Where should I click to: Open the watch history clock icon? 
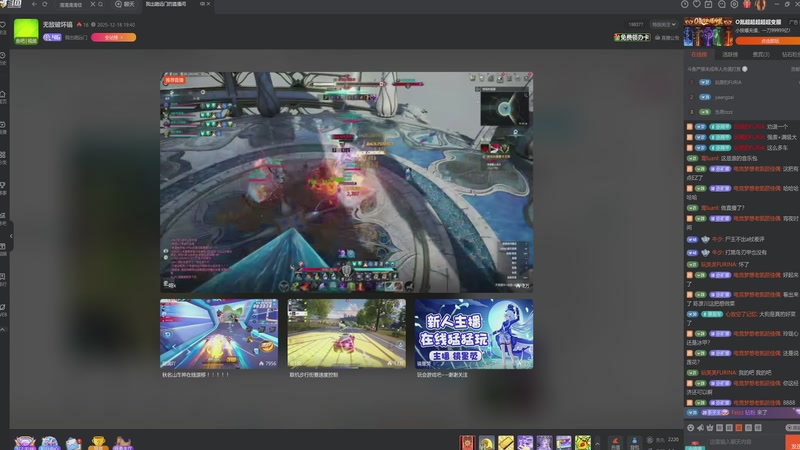pyautogui.click(x=685, y=4)
